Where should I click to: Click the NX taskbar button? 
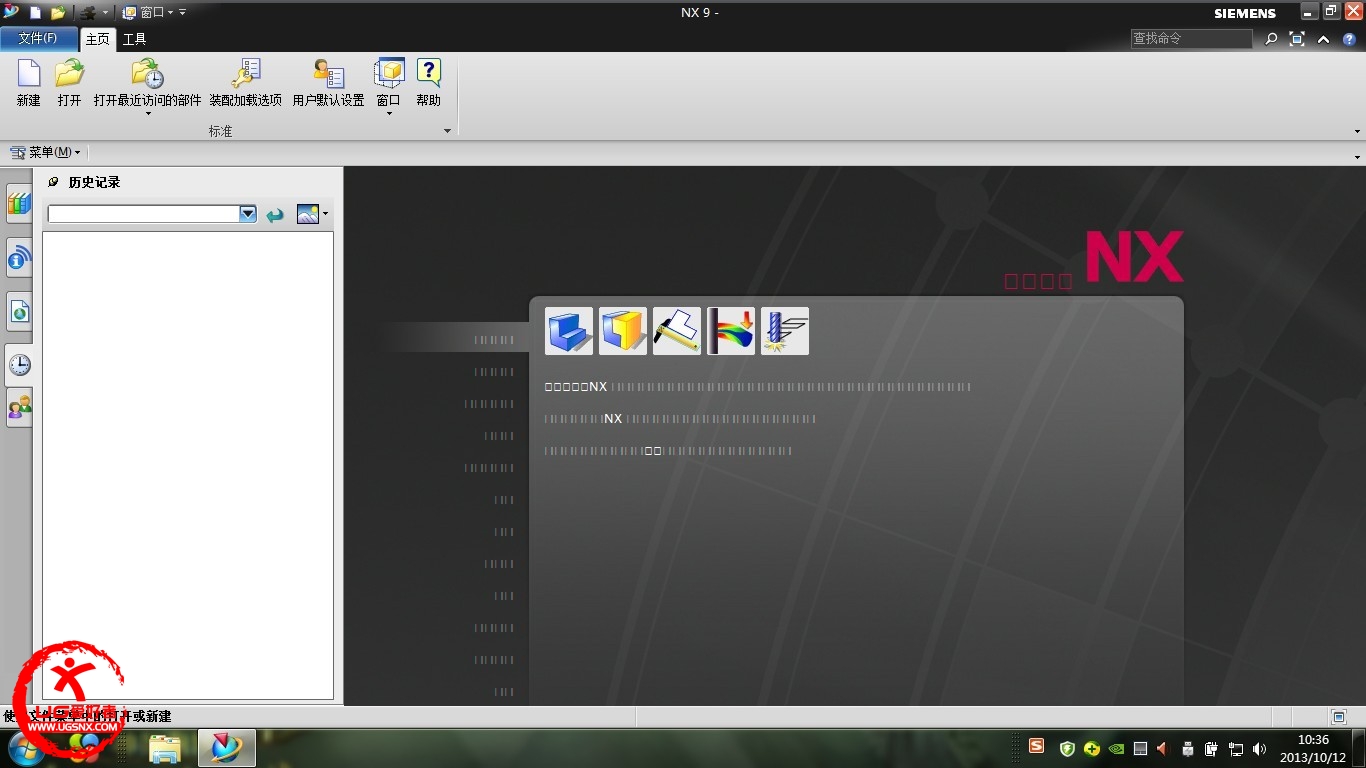227,748
